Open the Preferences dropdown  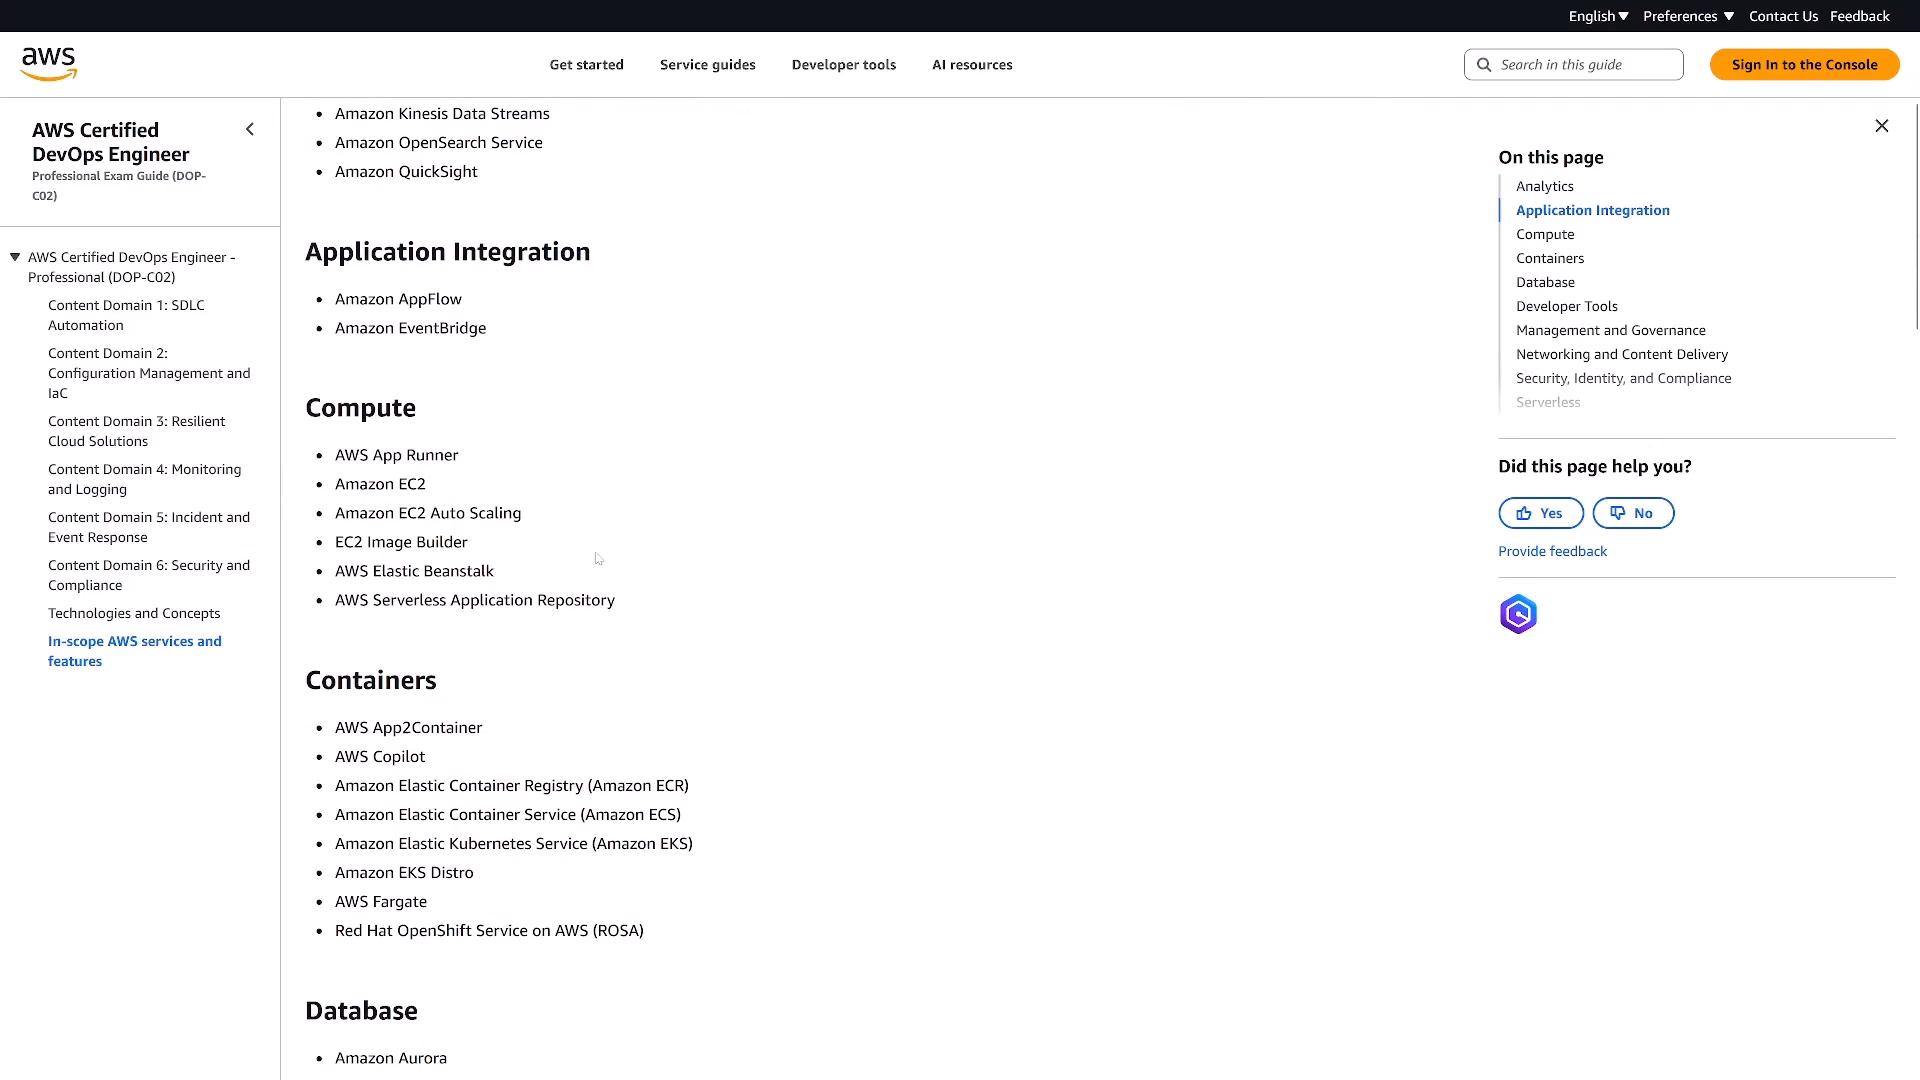(1688, 16)
